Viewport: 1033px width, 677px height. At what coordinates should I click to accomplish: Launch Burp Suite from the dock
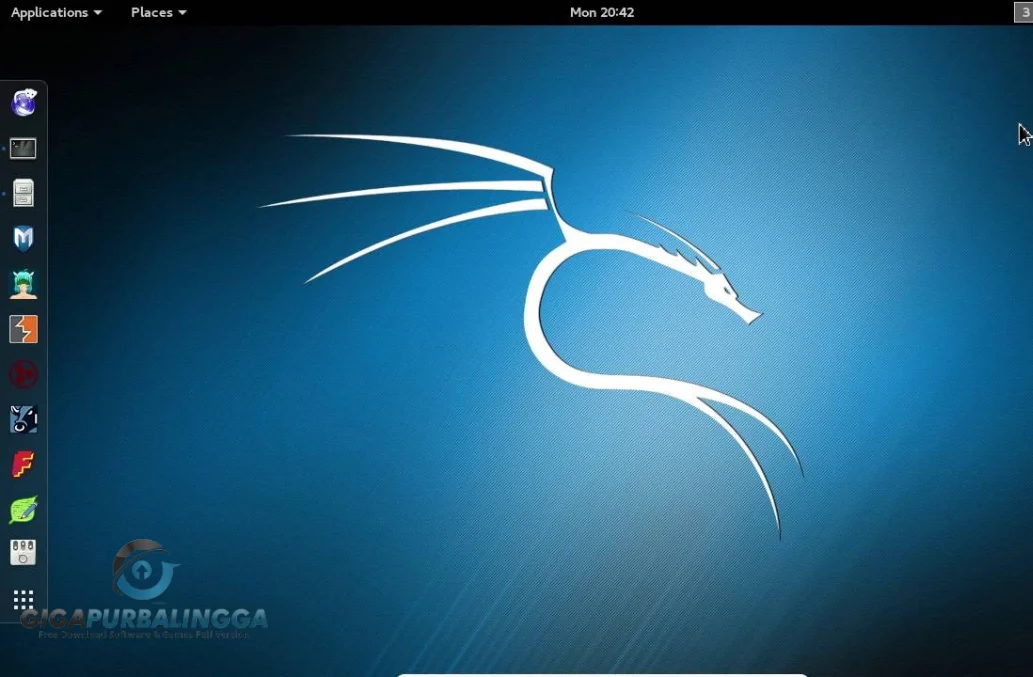point(22,328)
